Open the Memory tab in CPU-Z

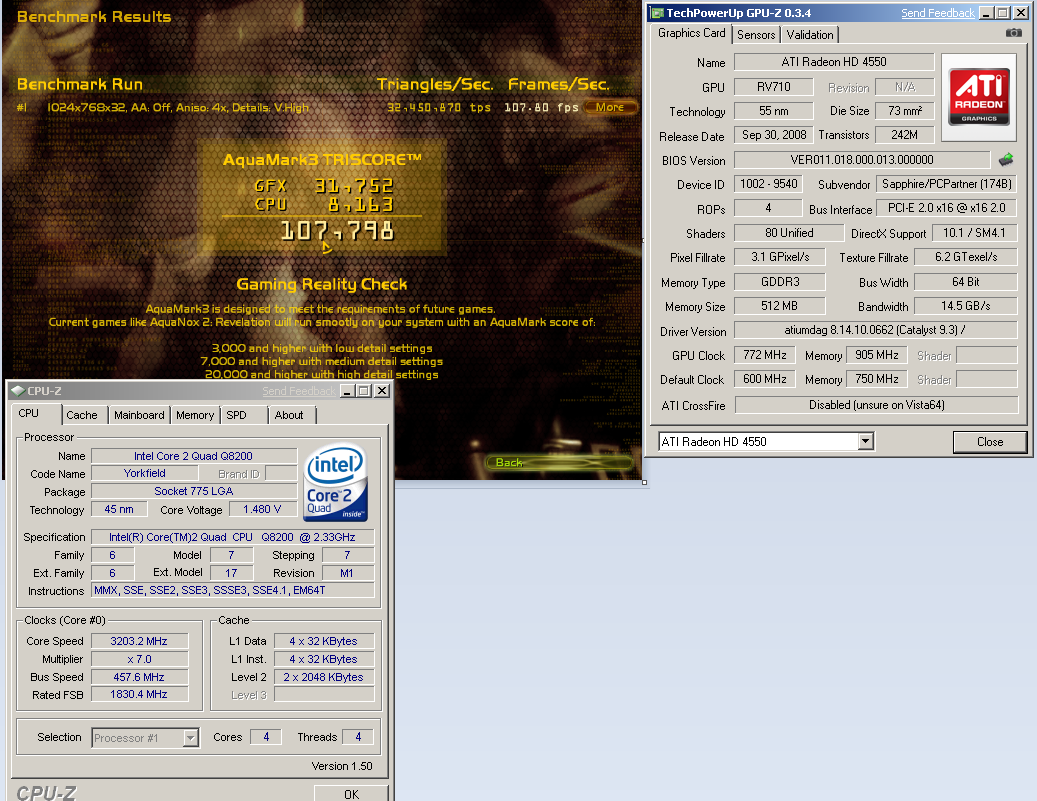pos(195,415)
